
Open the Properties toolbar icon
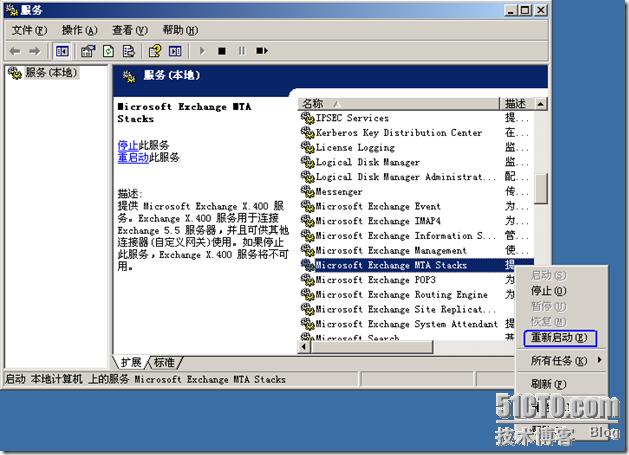(88, 51)
